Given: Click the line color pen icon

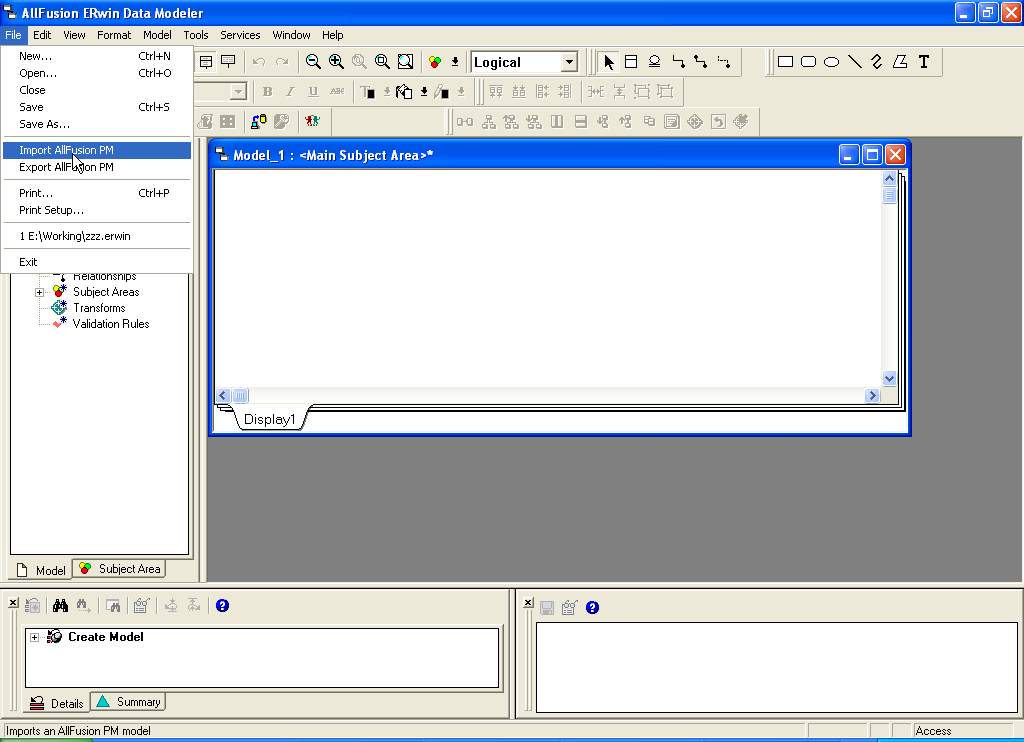Looking at the screenshot, I should [441, 92].
